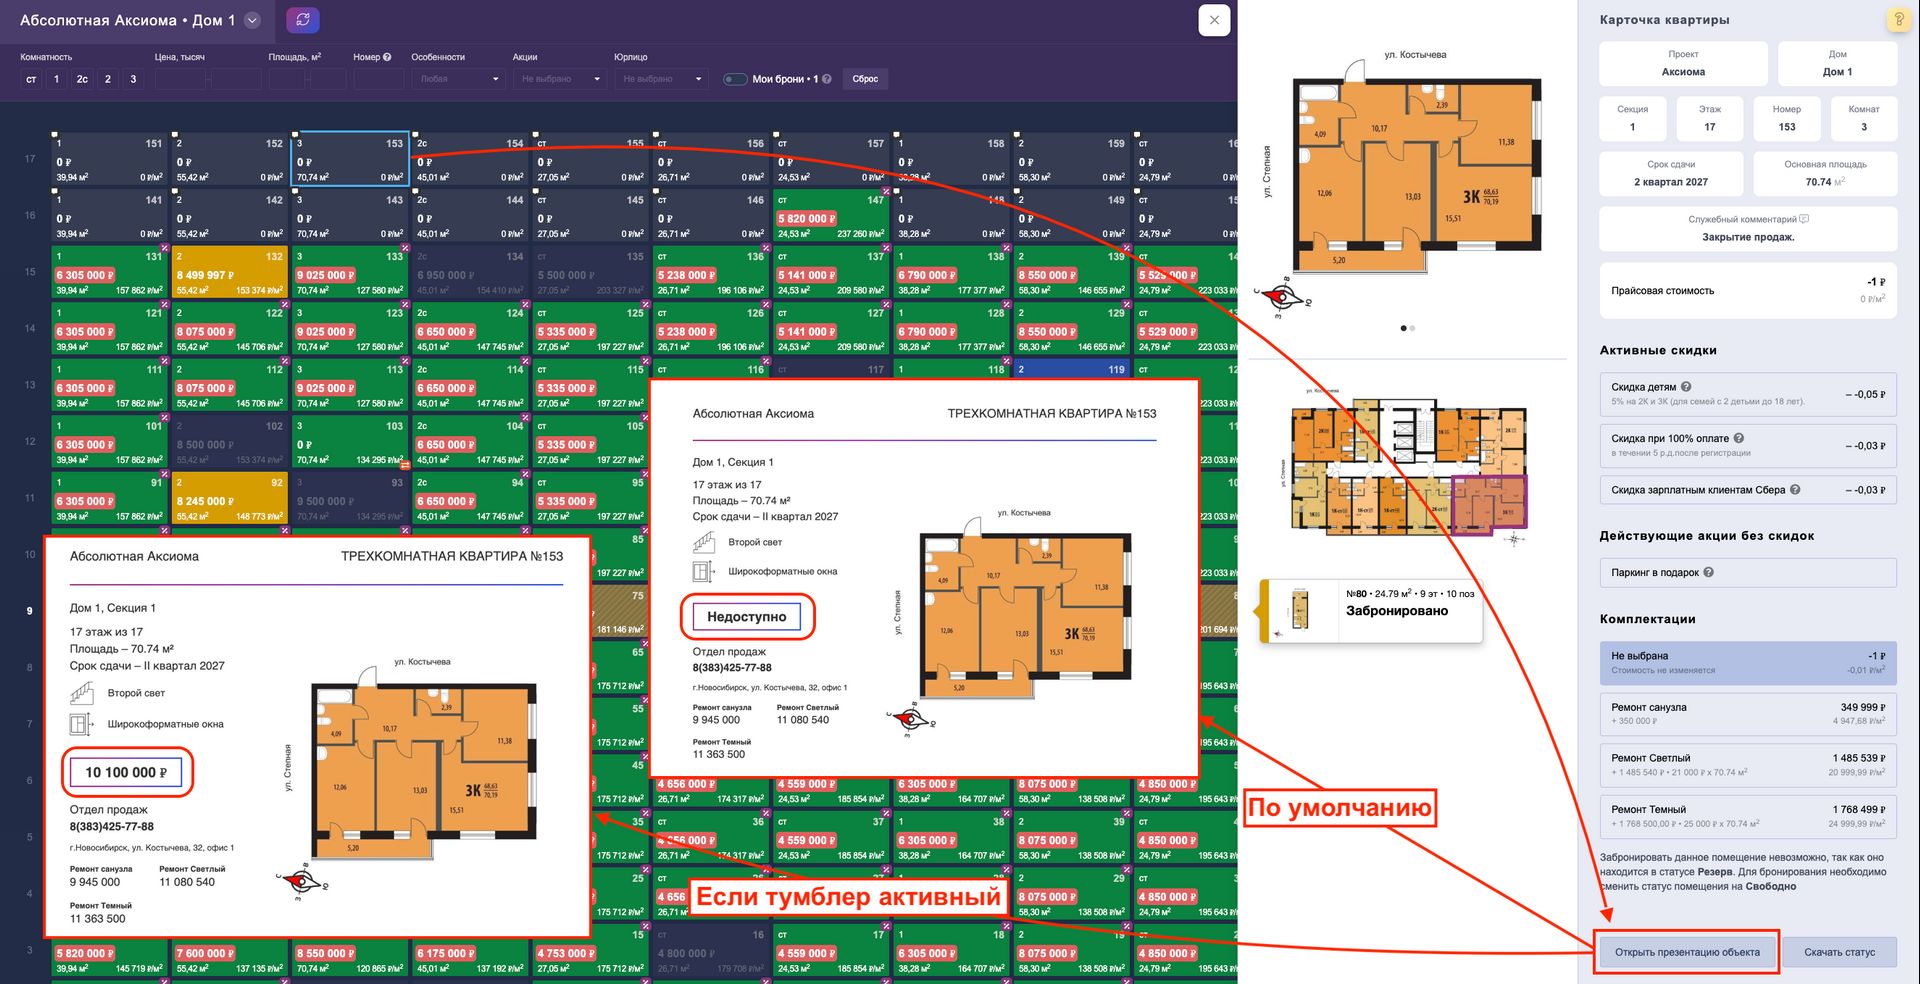Screen dimensions: 1920x984
Task: Click the Этаж '17' card
Action: click(1710, 118)
